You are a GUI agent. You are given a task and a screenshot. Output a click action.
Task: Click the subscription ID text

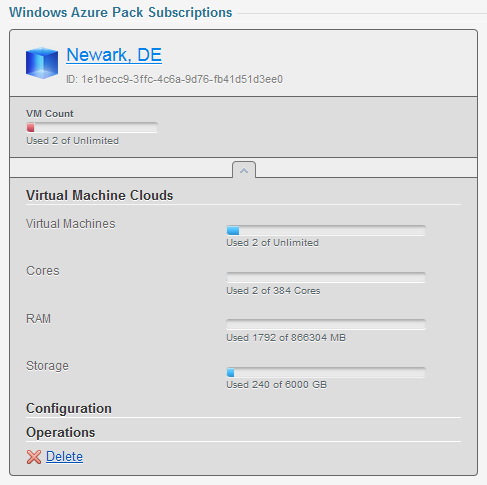click(x=174, y=79)
